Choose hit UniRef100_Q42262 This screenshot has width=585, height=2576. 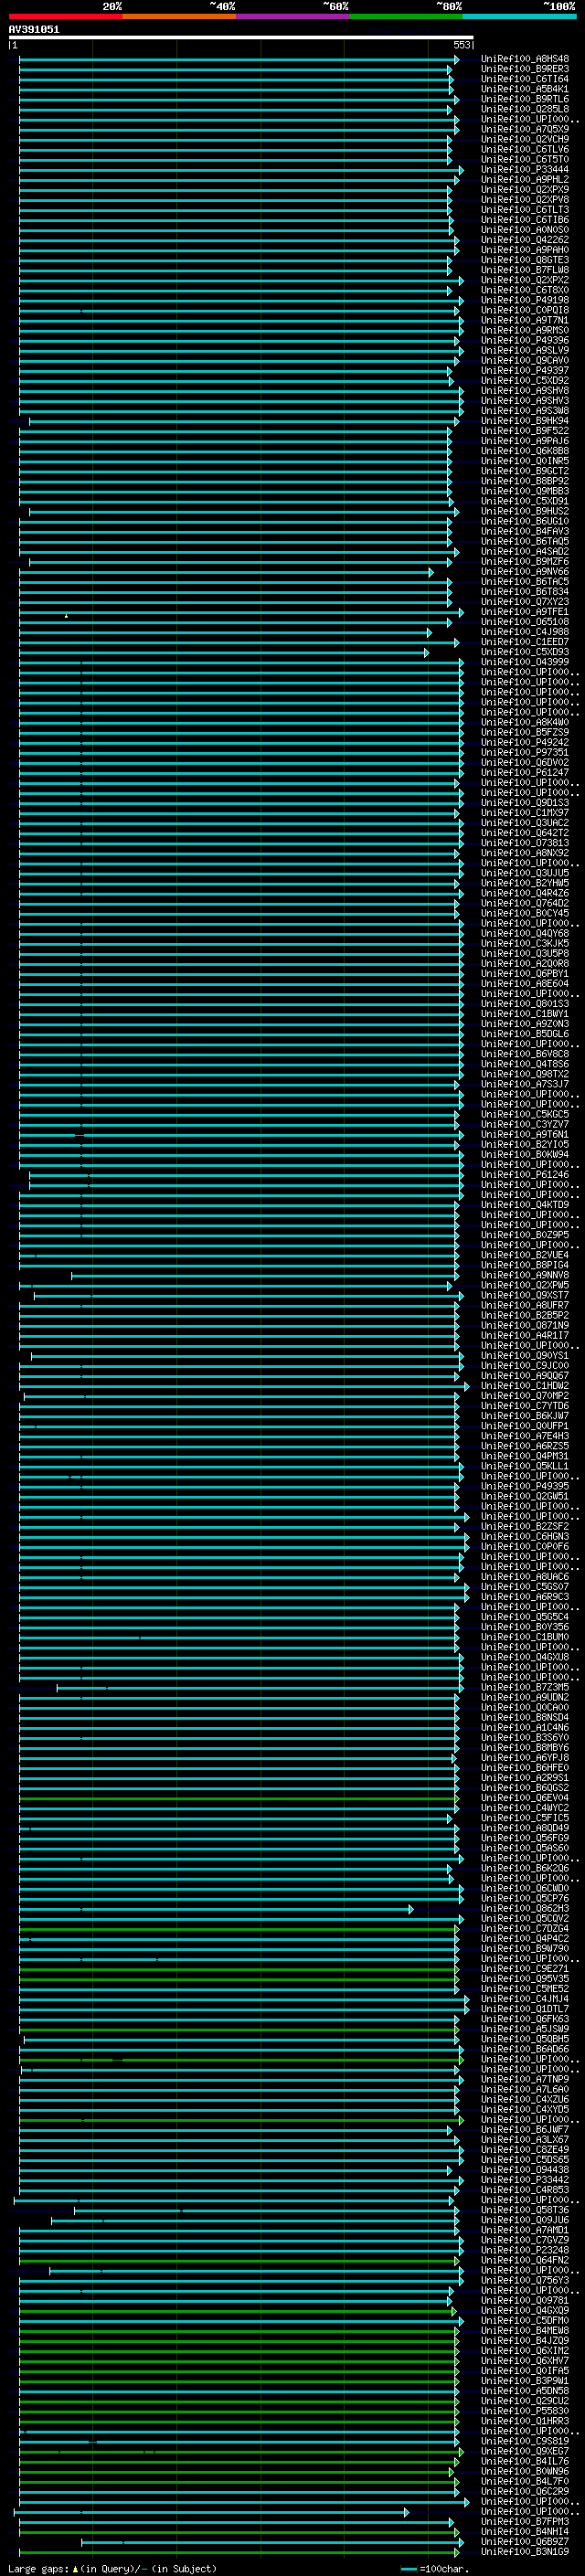click(x=524, y=240)
